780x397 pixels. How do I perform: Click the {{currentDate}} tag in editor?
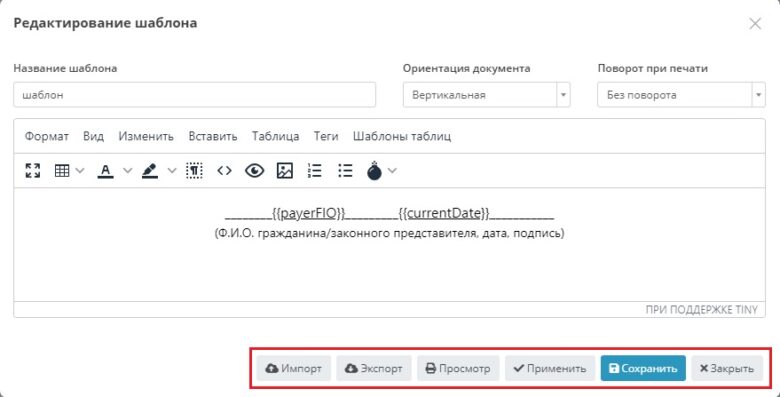444,214
